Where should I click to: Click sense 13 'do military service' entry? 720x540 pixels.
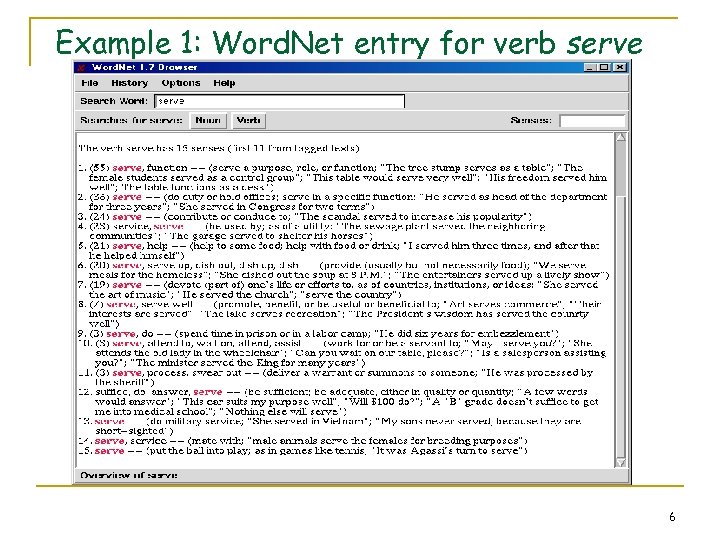[x=330, y=426]
